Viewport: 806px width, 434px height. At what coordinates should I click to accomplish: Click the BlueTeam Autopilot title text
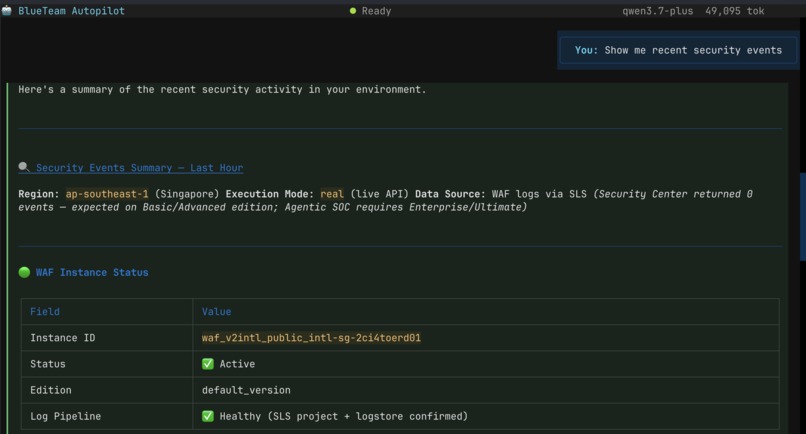71,11
